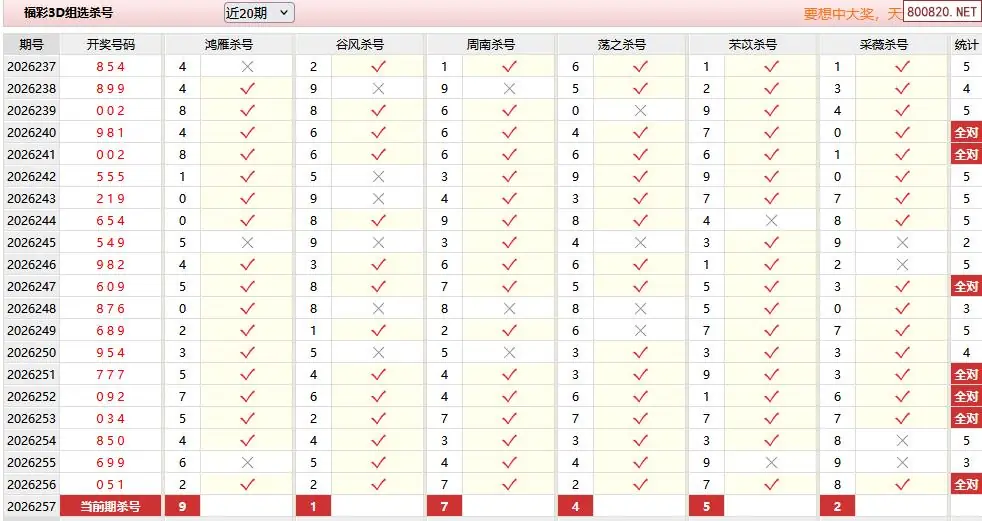This screenshot has height=521, width=982.
Task: Click red checkmark in 谷风杀号 row 2026237
Action: coord(378,66)
